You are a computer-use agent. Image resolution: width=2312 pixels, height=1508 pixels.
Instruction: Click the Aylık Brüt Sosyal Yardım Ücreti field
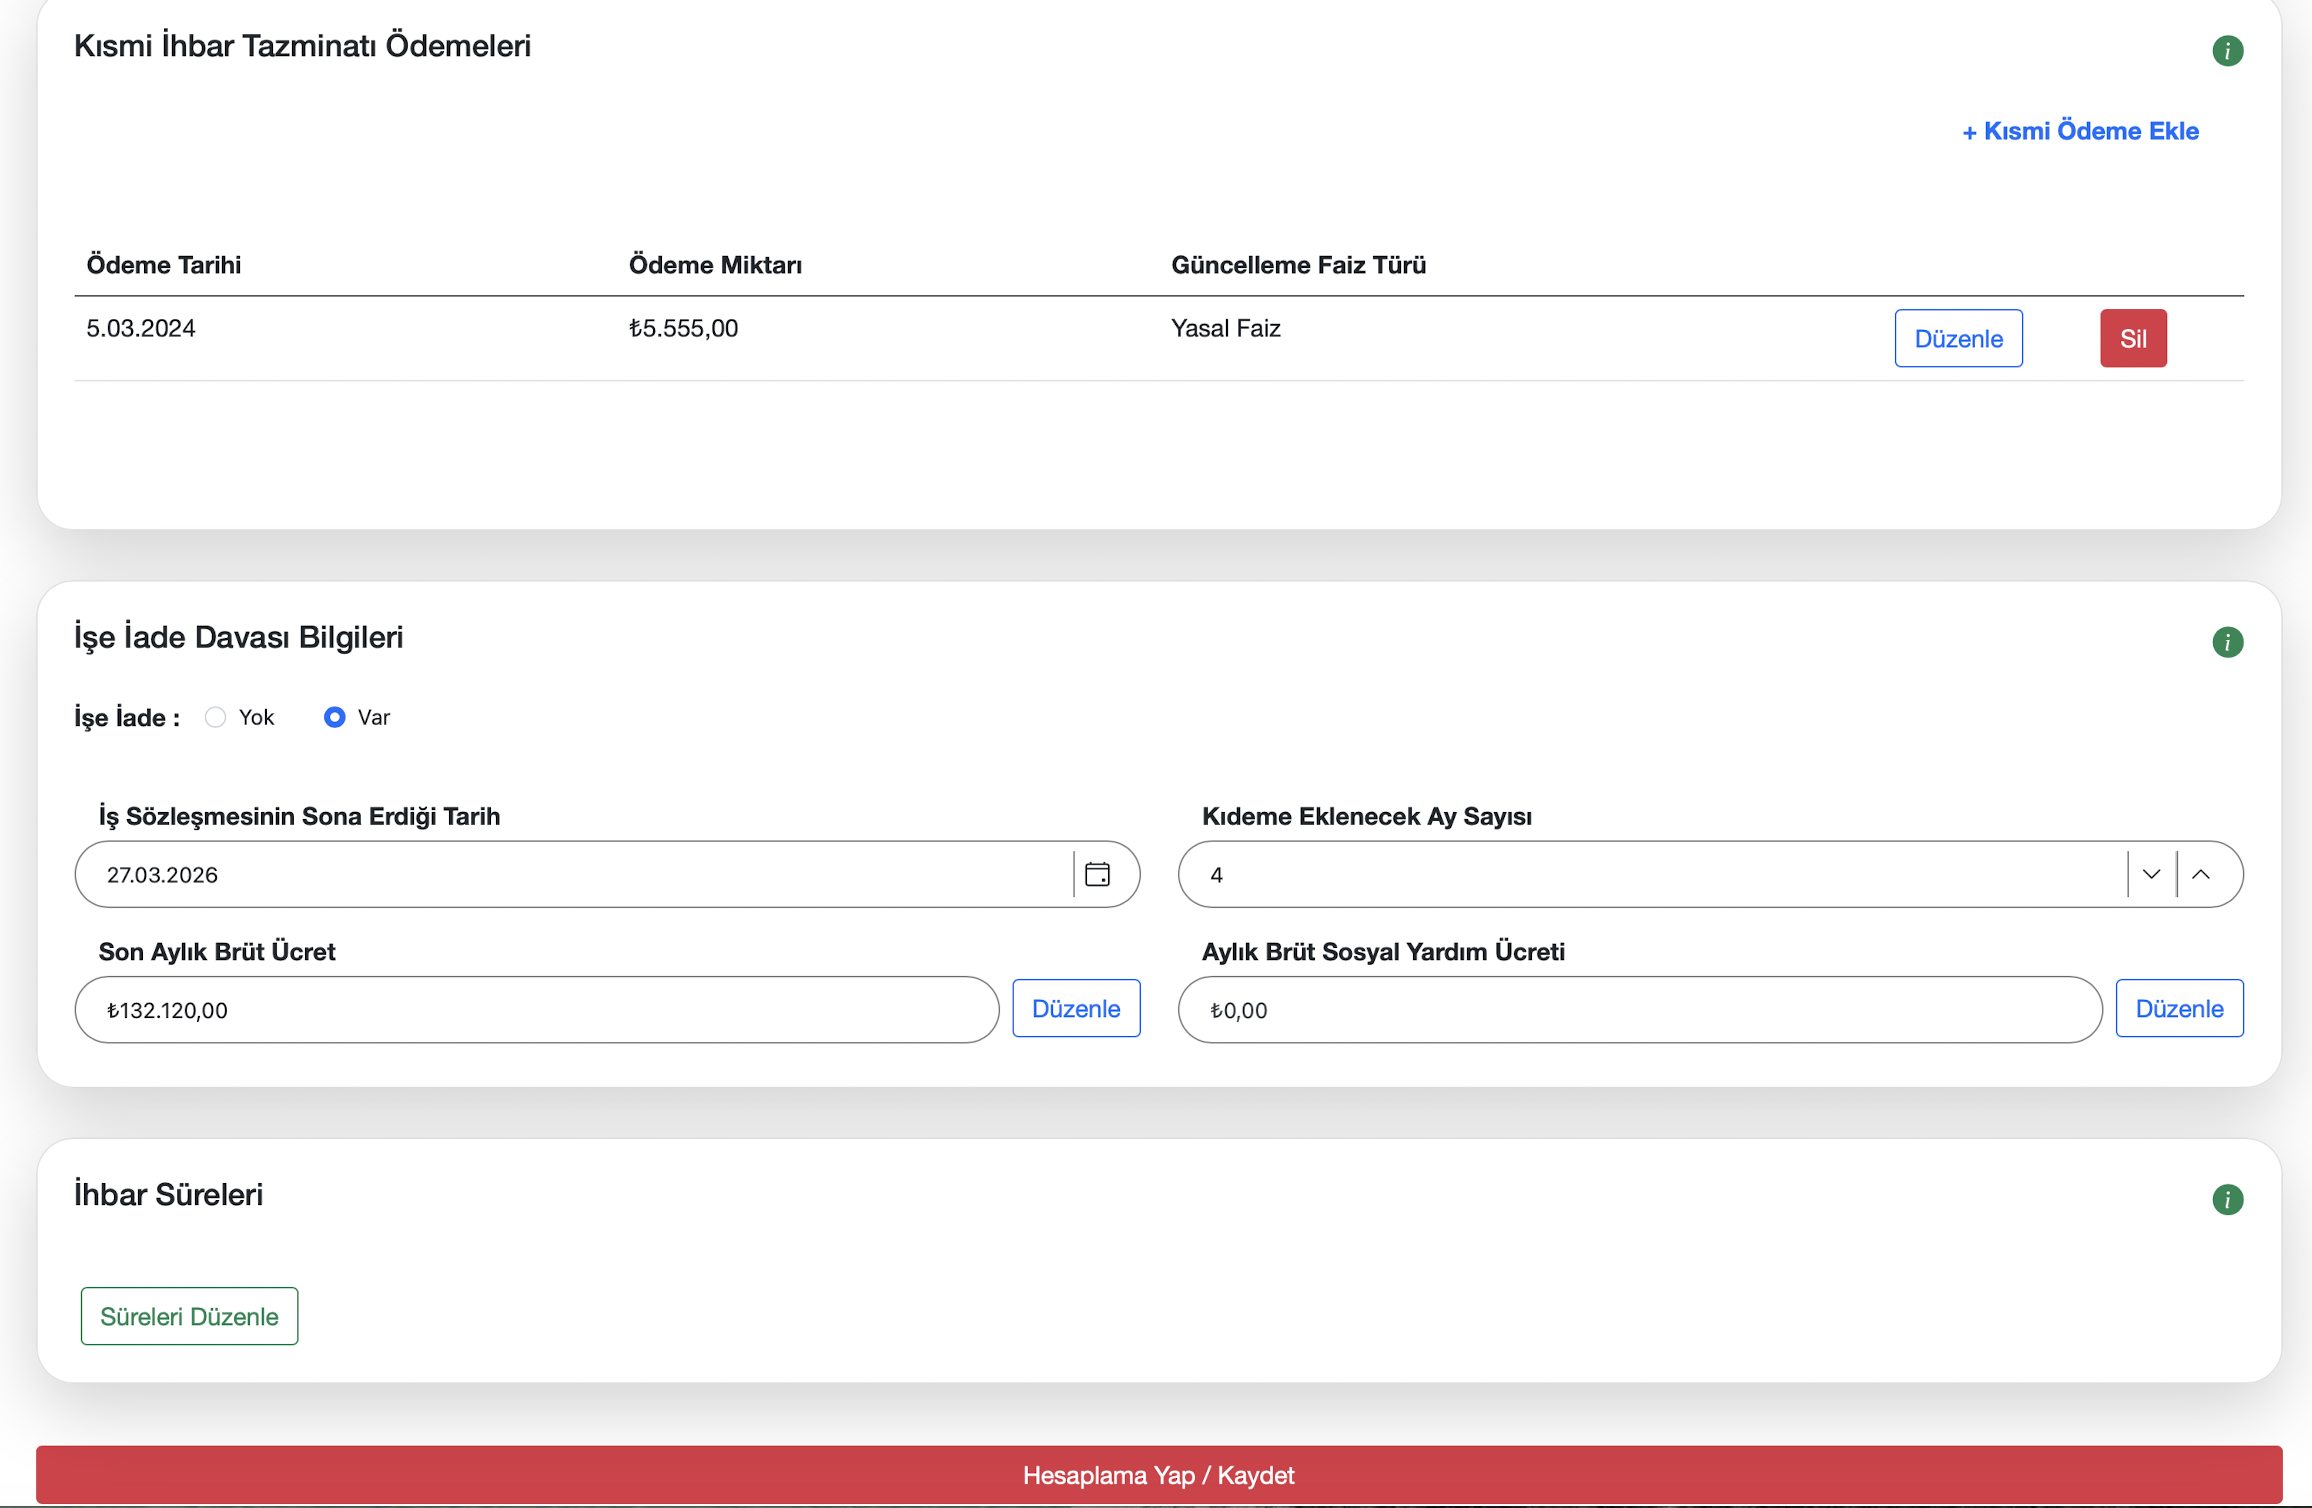click(x=1639, y=1010)
